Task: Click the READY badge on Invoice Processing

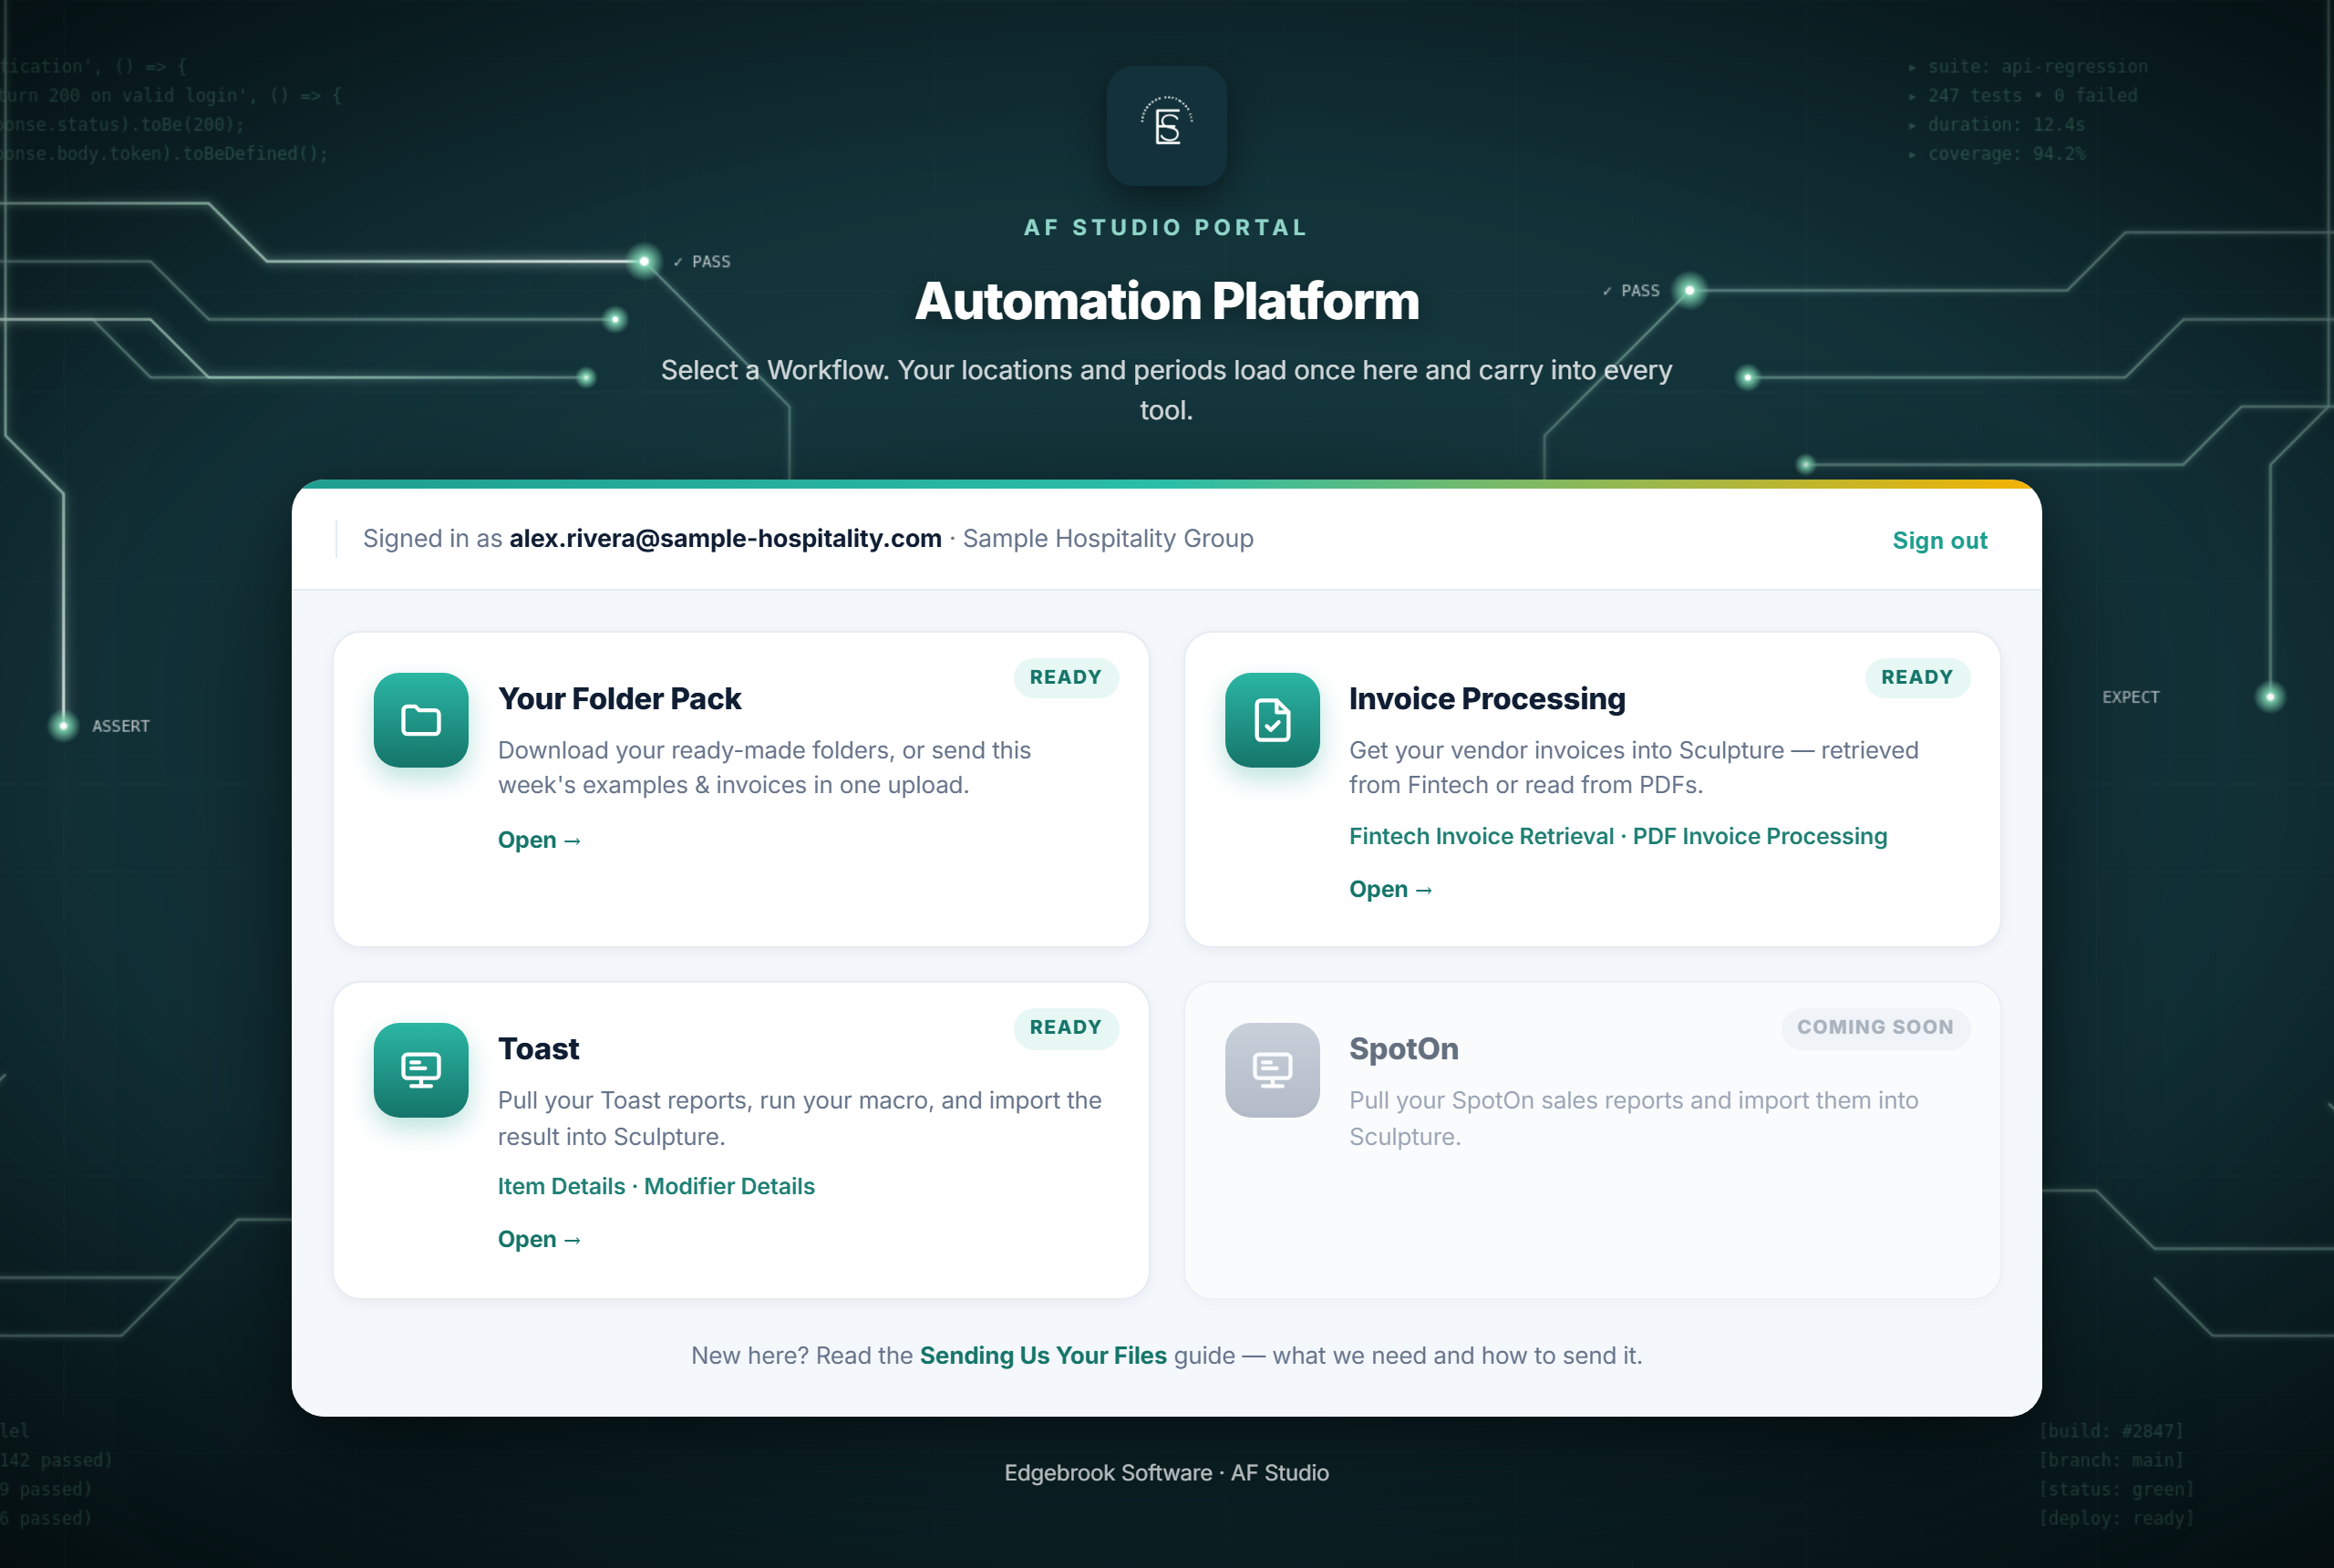Action: click(x=1917, y=677)
